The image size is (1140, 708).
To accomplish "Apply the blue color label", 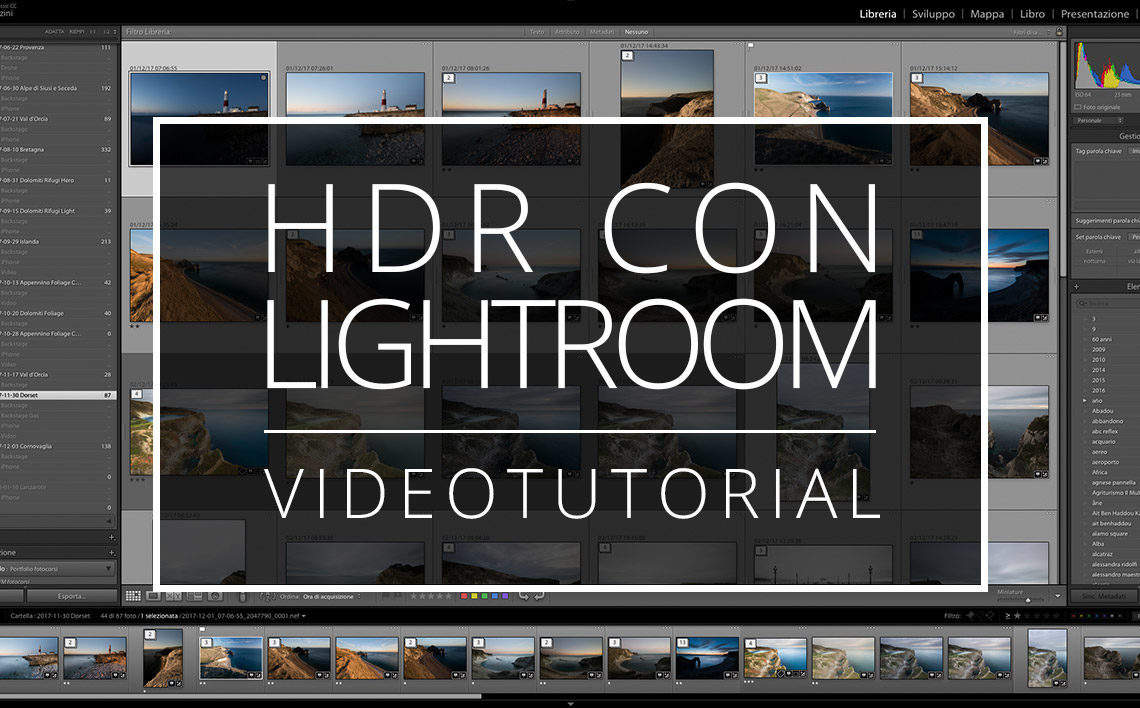I will pyautogui.click(x=495, y=596).
